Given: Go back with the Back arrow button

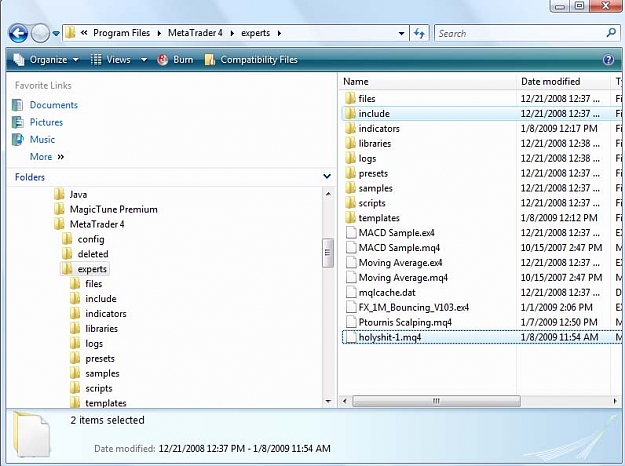Looking at the screenshot, I should tap(18, 33).
